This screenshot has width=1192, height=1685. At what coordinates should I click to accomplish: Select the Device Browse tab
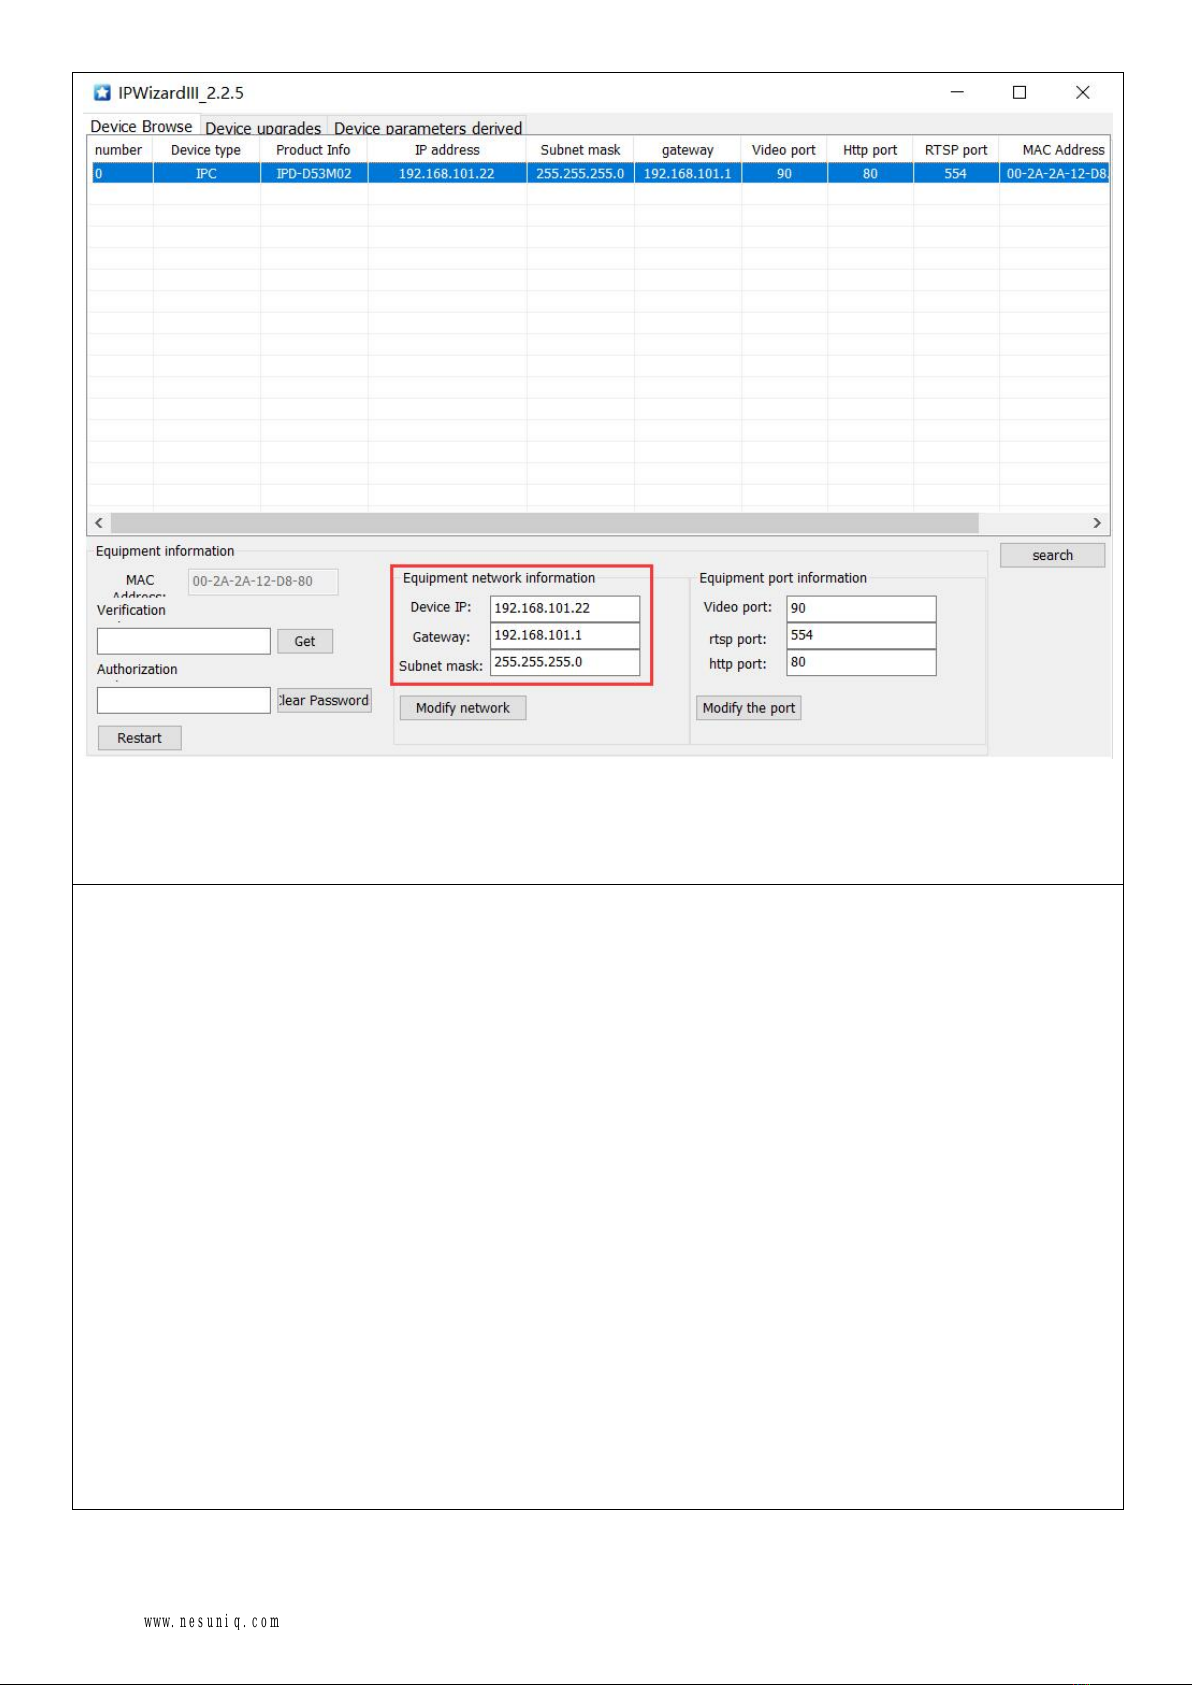[x=141, y=127]
